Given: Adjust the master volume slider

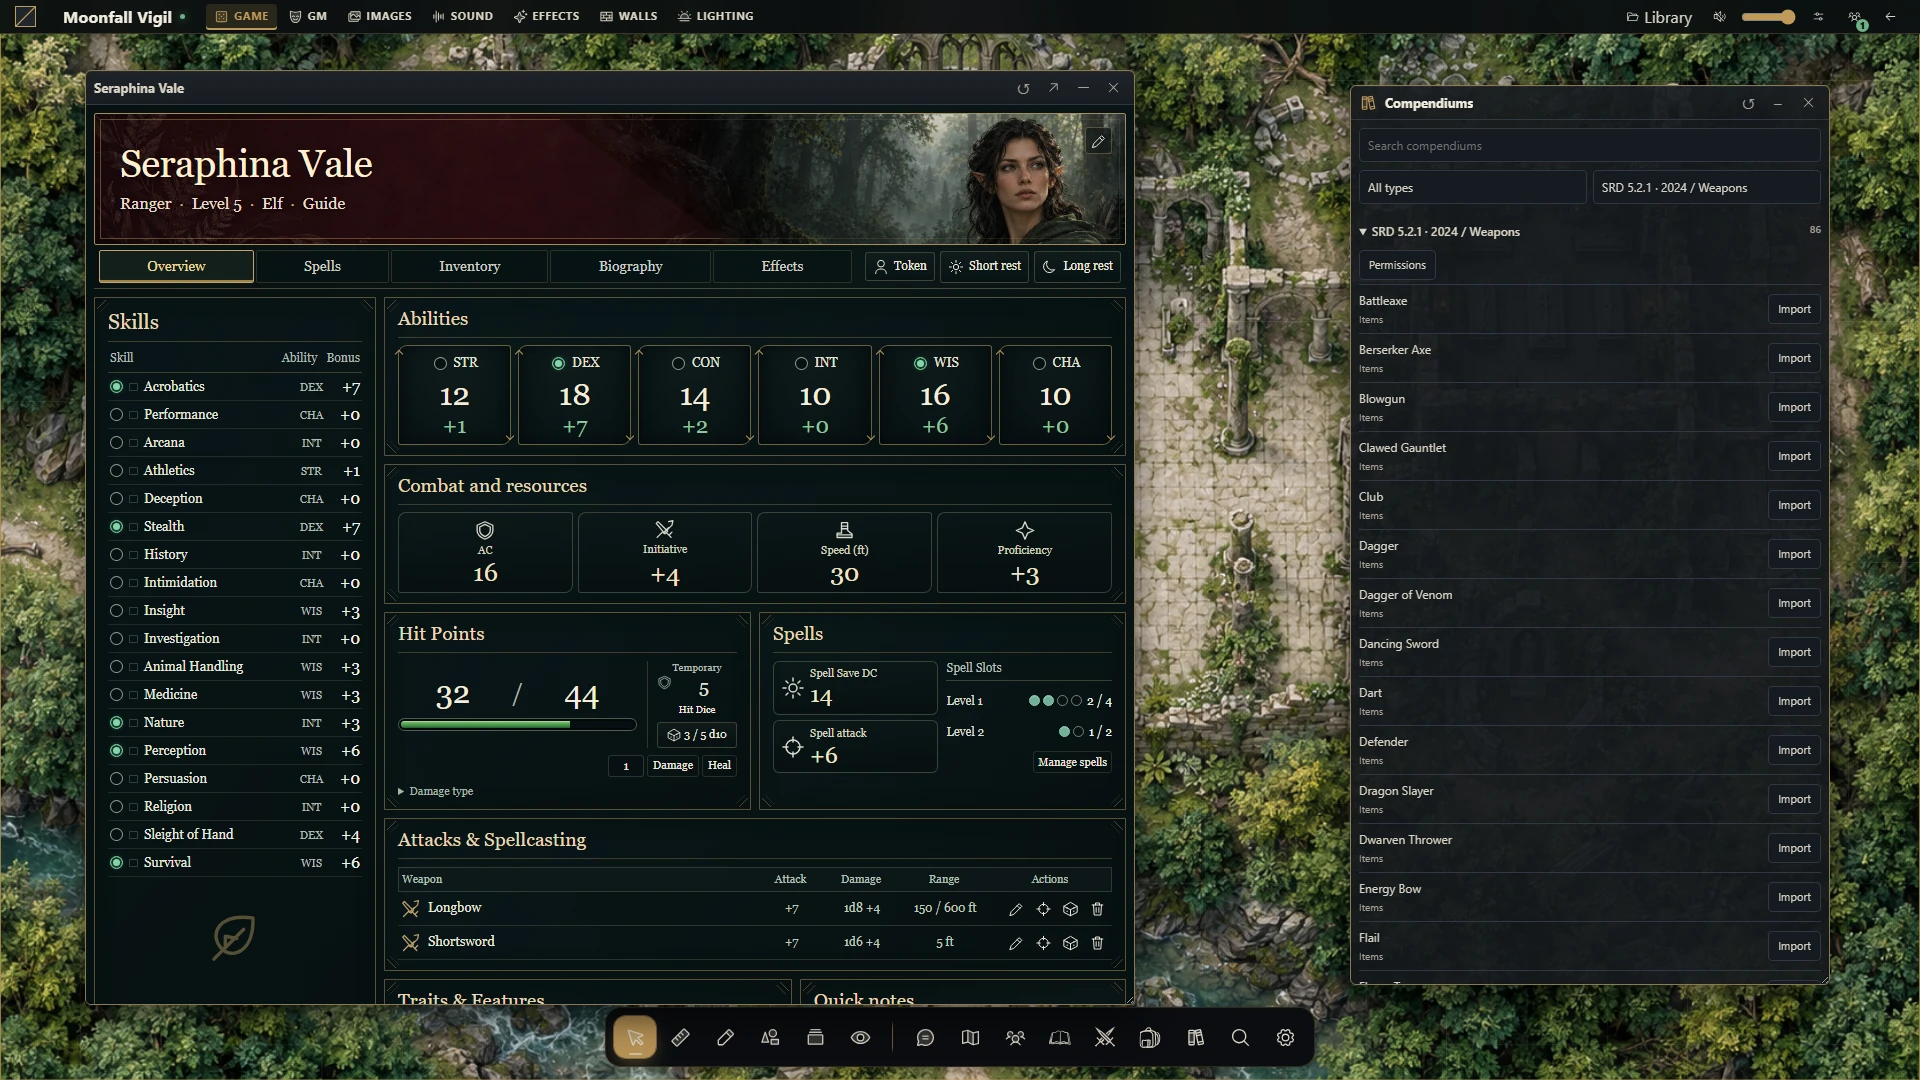Looking at the screenshot, I should click(x=1768, y=17).
